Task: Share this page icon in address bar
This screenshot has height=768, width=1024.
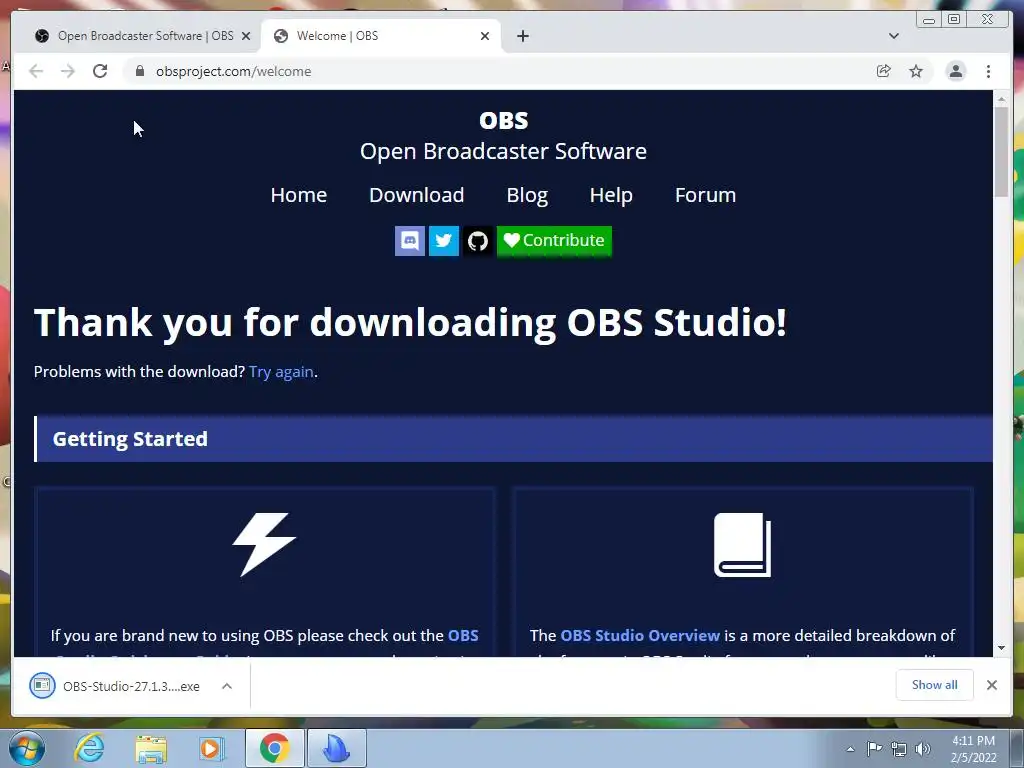Action: [884, 71]
